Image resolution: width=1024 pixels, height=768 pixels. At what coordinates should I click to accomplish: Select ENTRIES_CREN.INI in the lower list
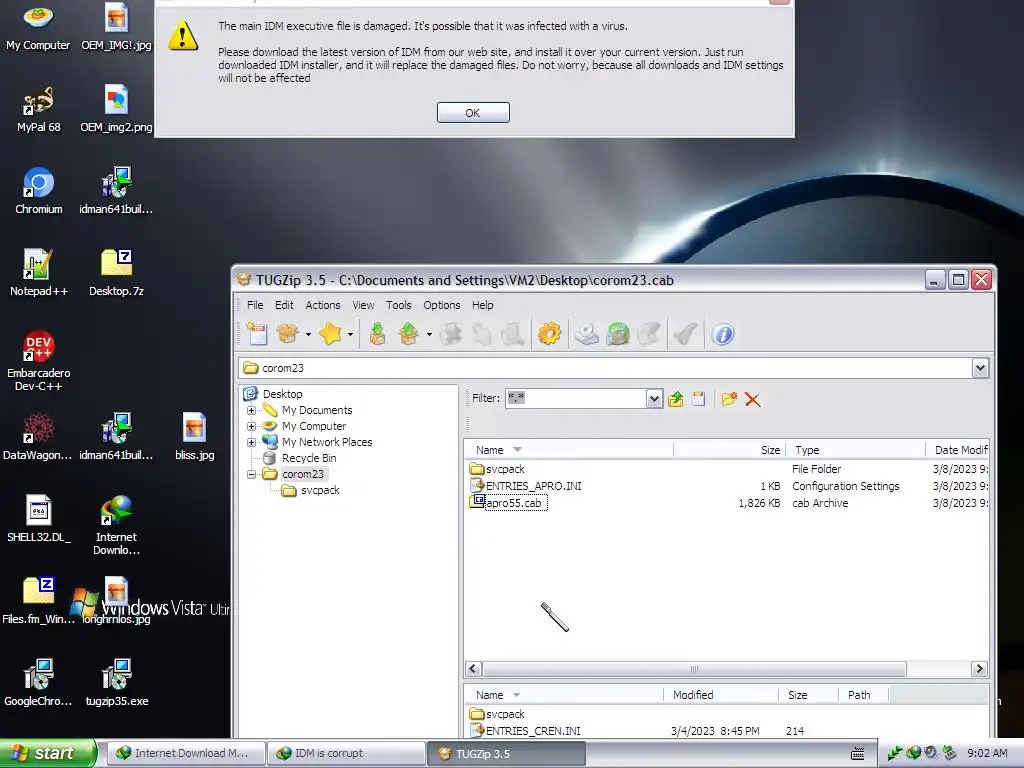click(533, 731)
